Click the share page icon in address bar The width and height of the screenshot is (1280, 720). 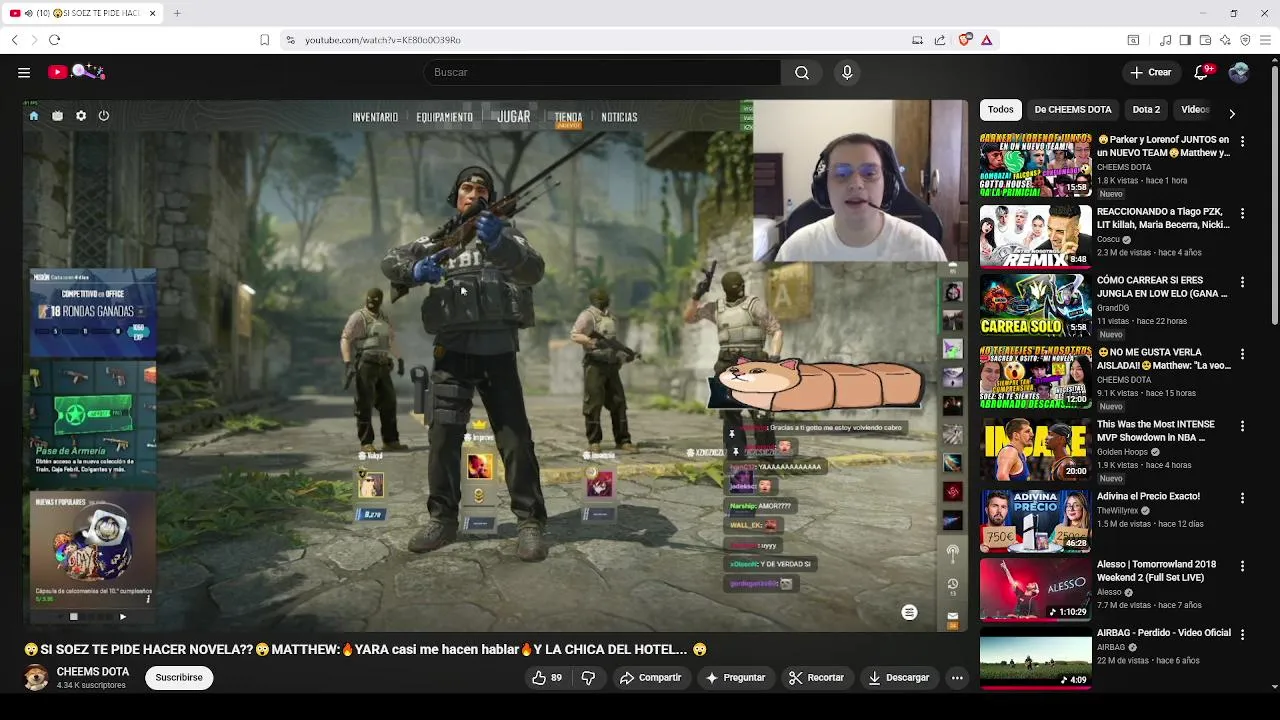(x=940, y=40)
